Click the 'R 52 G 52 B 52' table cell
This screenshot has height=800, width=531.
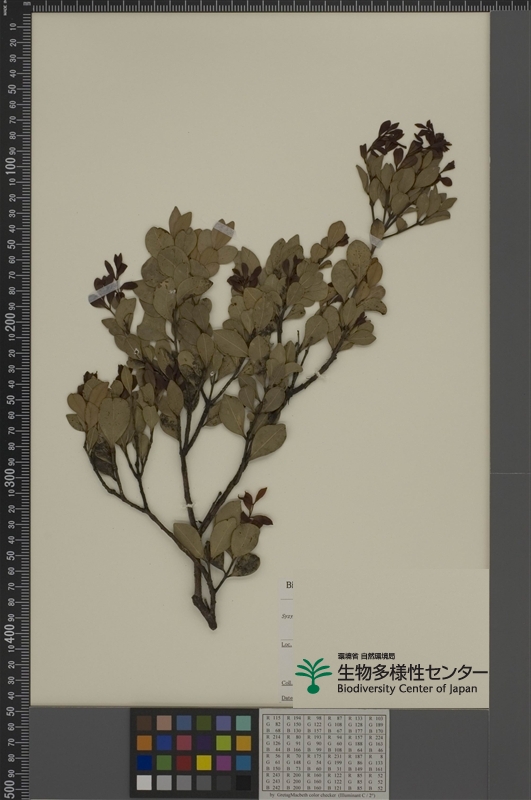(x=375, y=781)
